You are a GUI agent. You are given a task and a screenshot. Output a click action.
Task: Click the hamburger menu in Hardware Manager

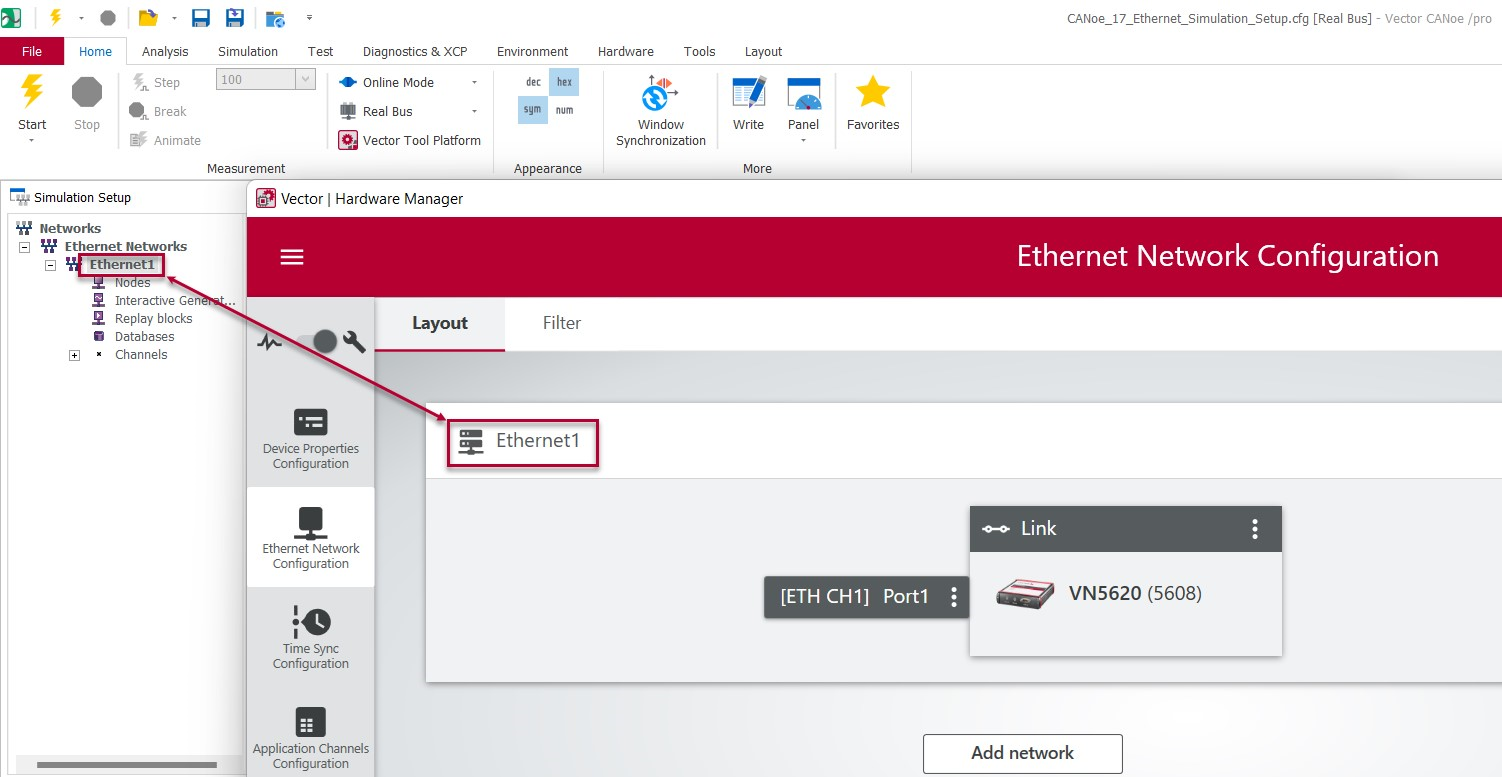click(292, 258)
